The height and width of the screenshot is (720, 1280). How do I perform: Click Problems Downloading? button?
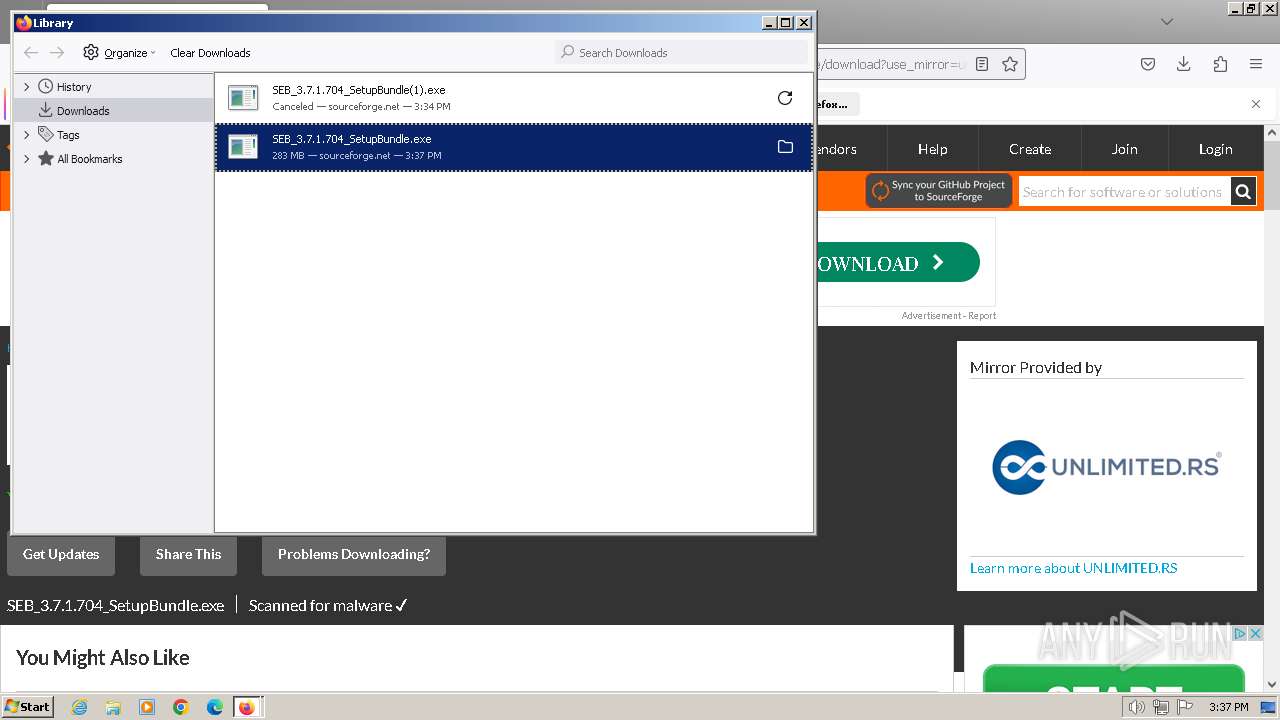[x=354, y=554]
